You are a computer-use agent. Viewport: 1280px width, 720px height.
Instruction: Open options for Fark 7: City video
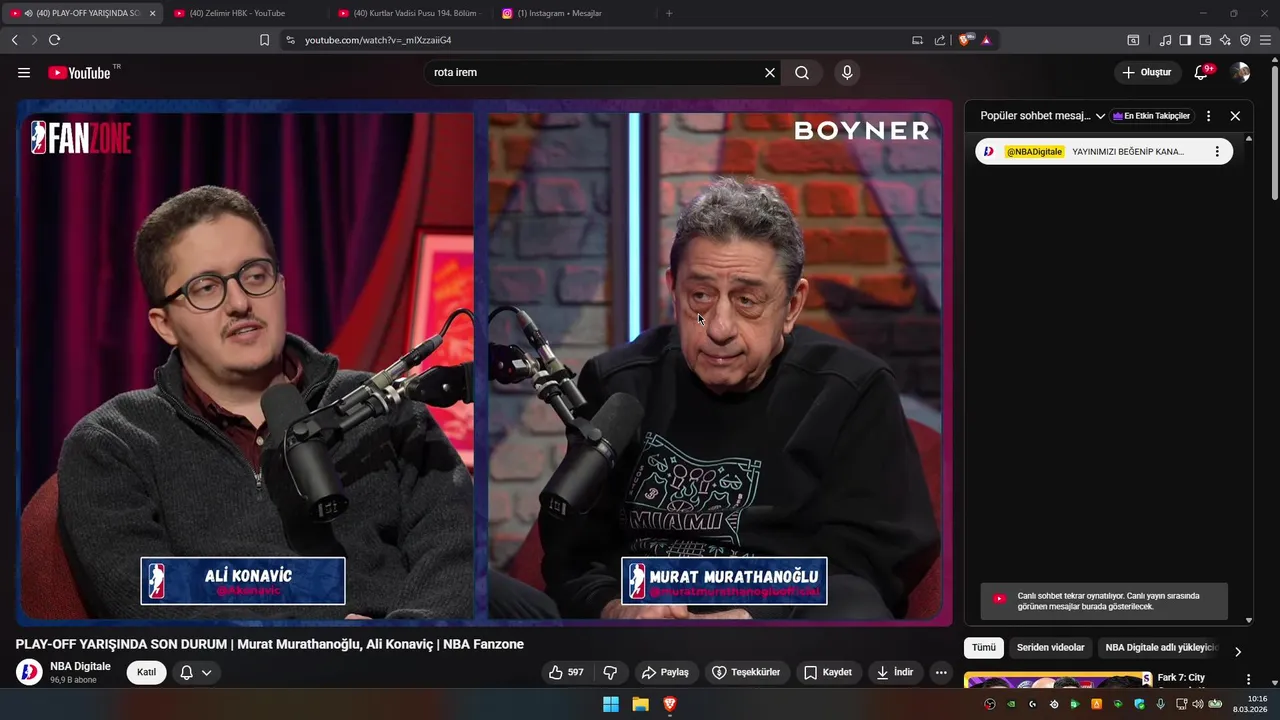[1248, 679]
